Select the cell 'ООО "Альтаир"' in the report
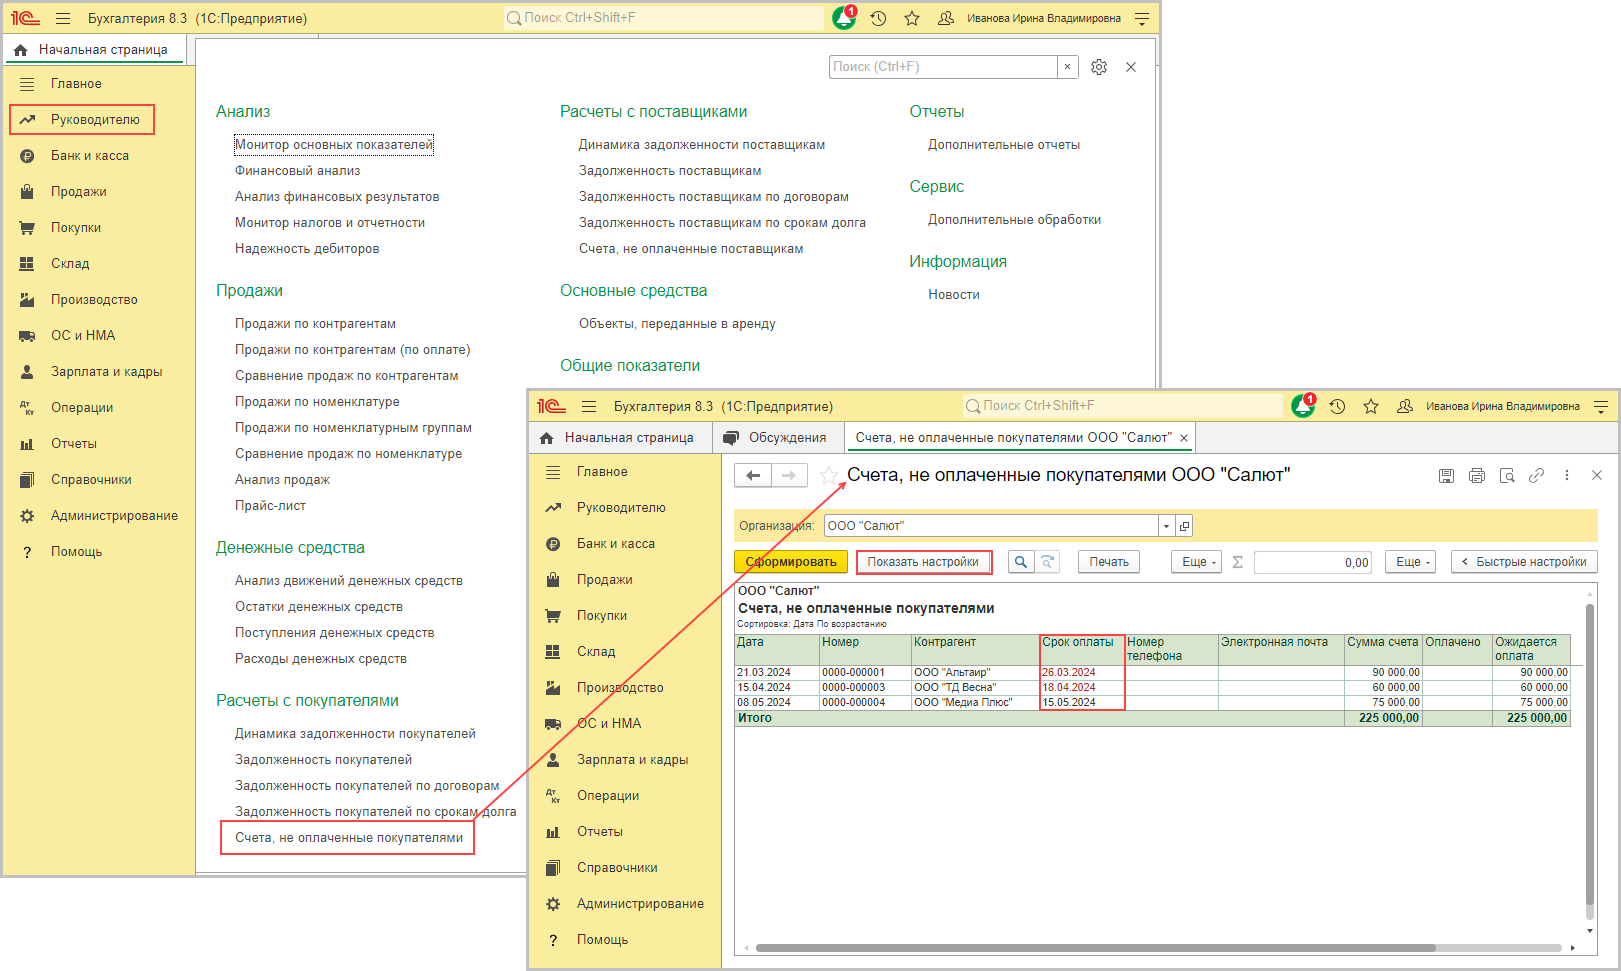 point(975,673)
